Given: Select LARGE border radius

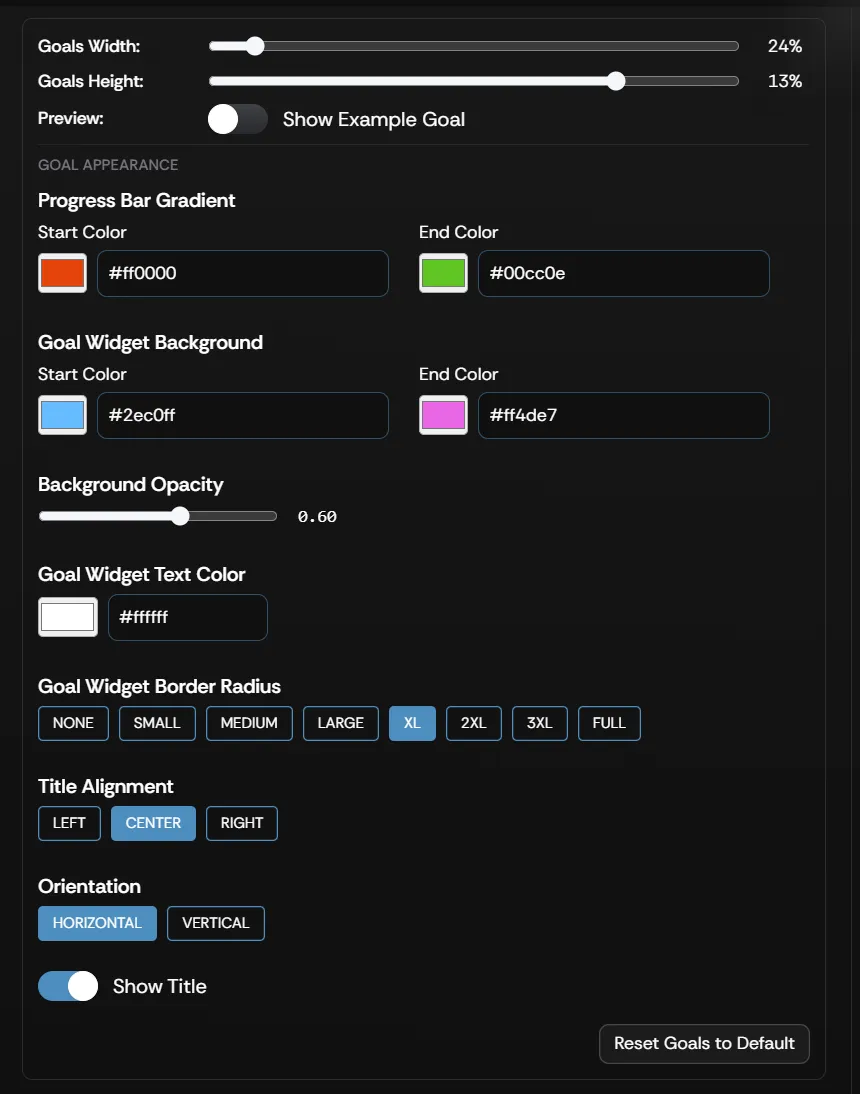Looking at the screenshot, I should (x=340, y=723).
